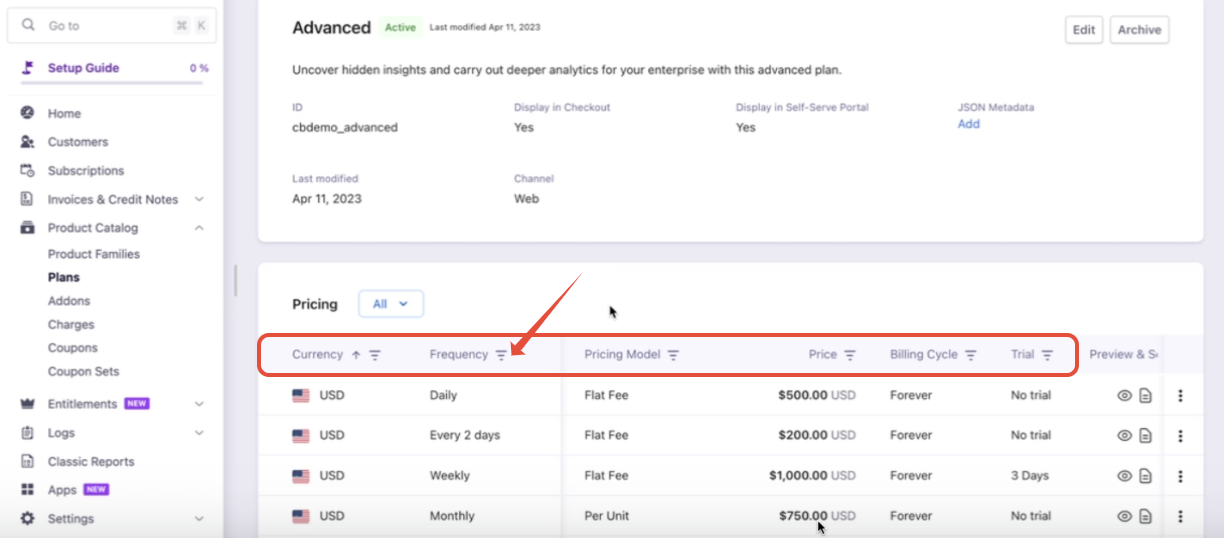1224x538 pixels.
Task: Open Coupons in the sidebar
Action: point(73,348)
